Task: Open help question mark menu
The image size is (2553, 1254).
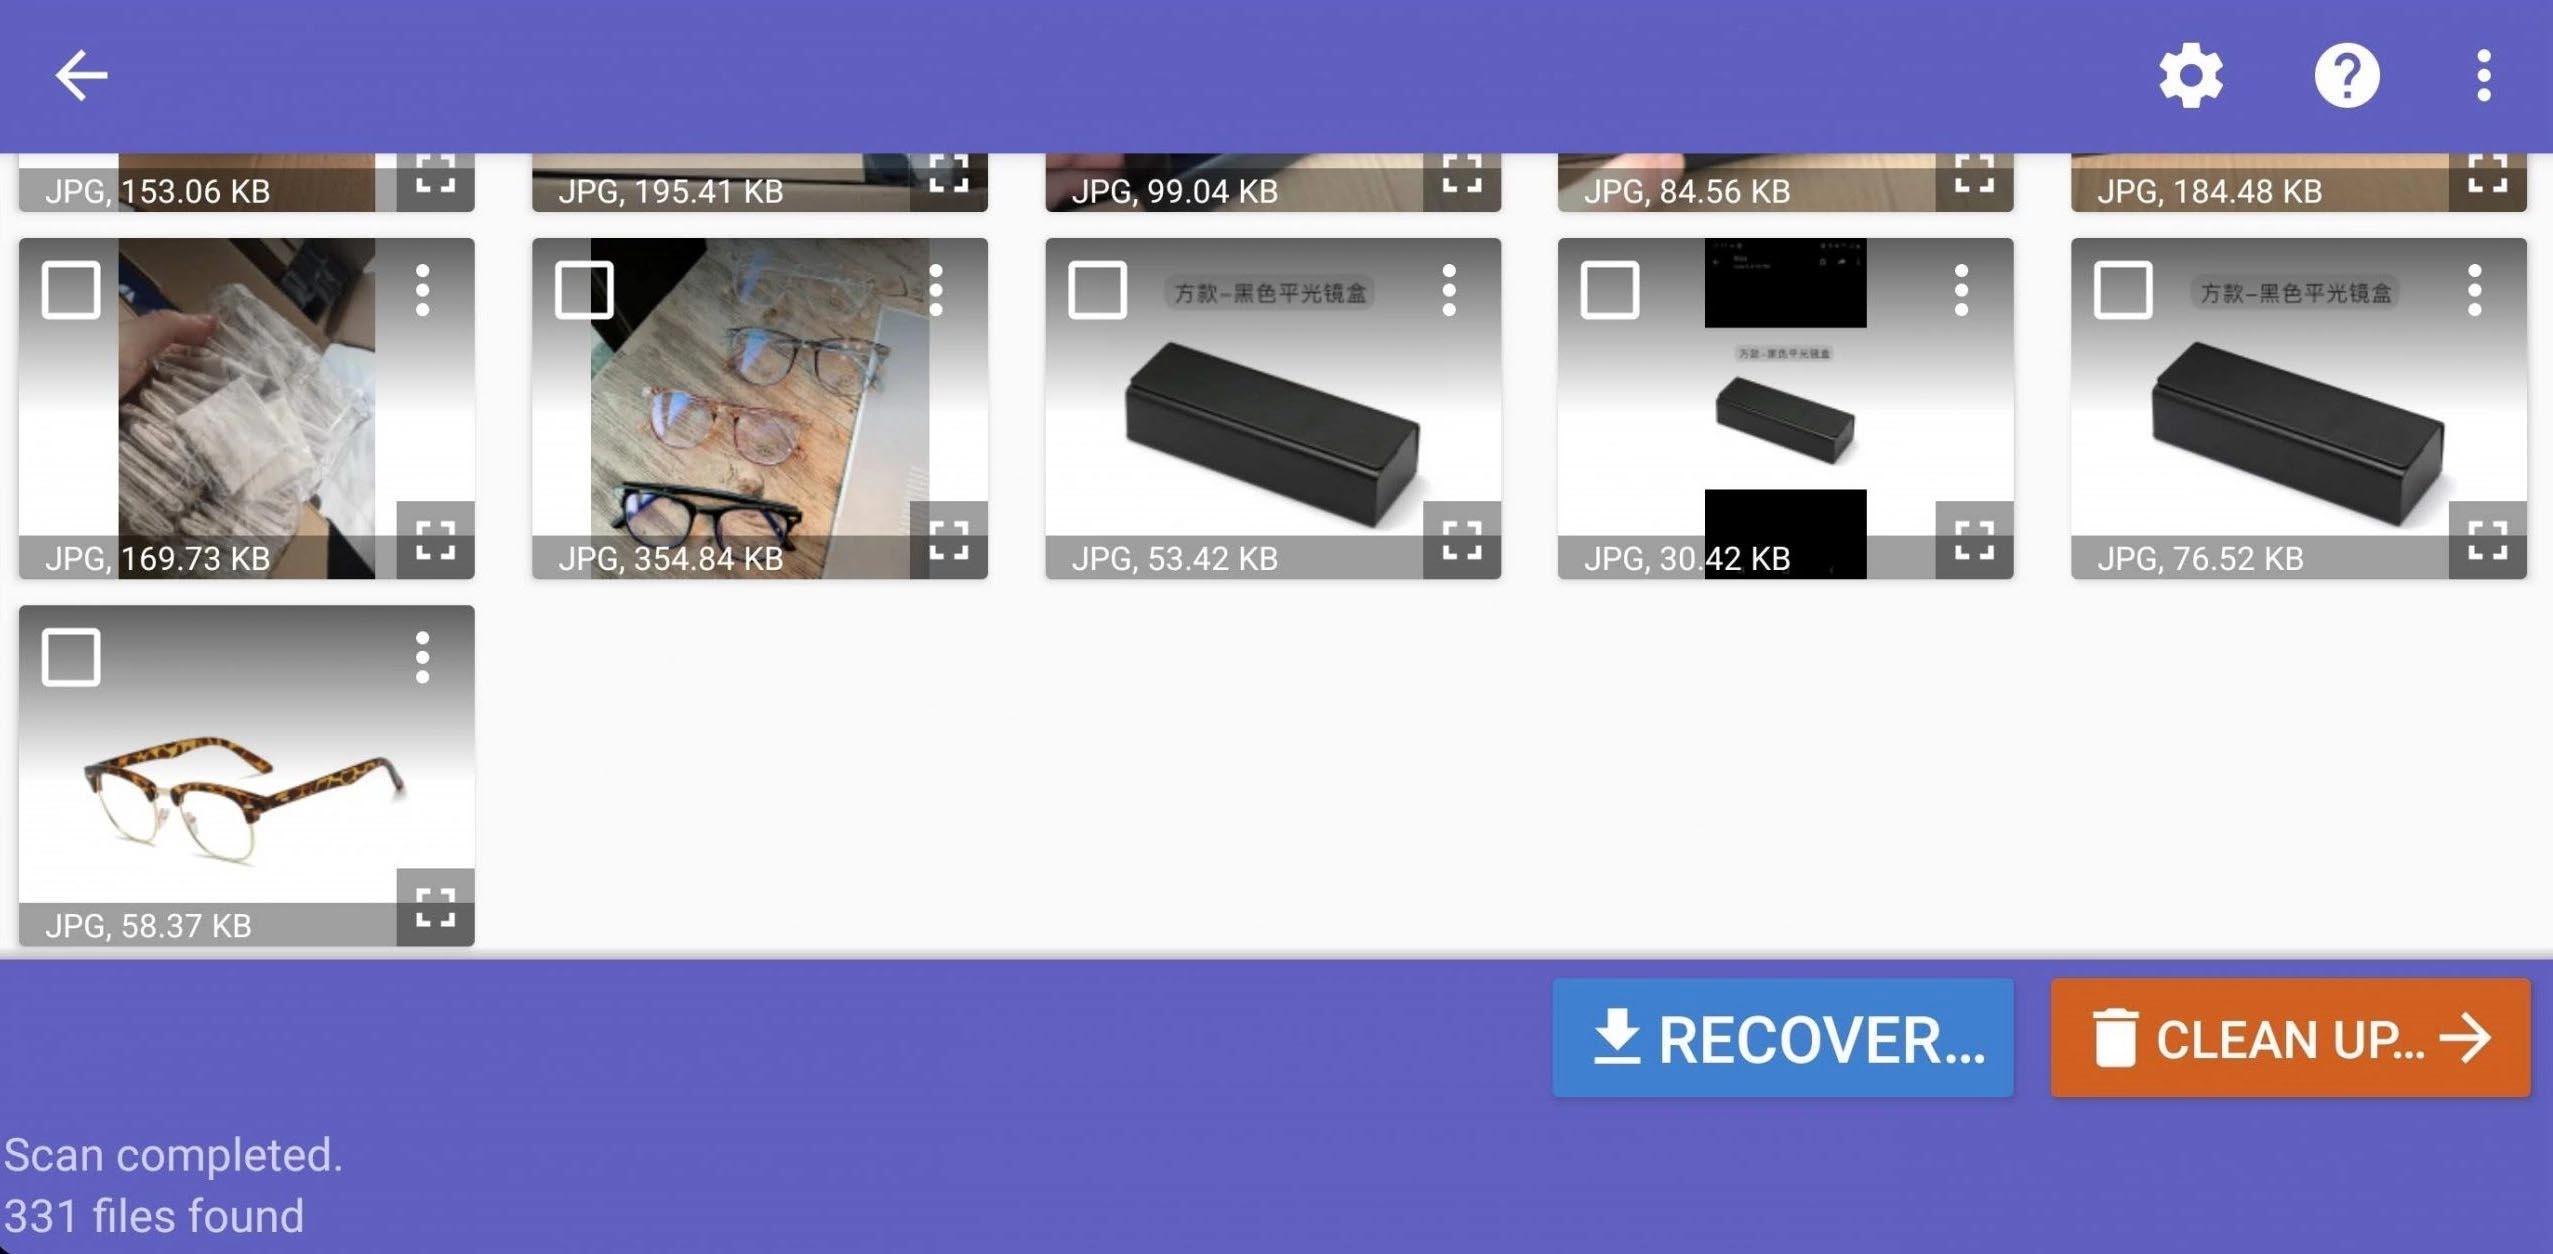Action: point(2346,75)
